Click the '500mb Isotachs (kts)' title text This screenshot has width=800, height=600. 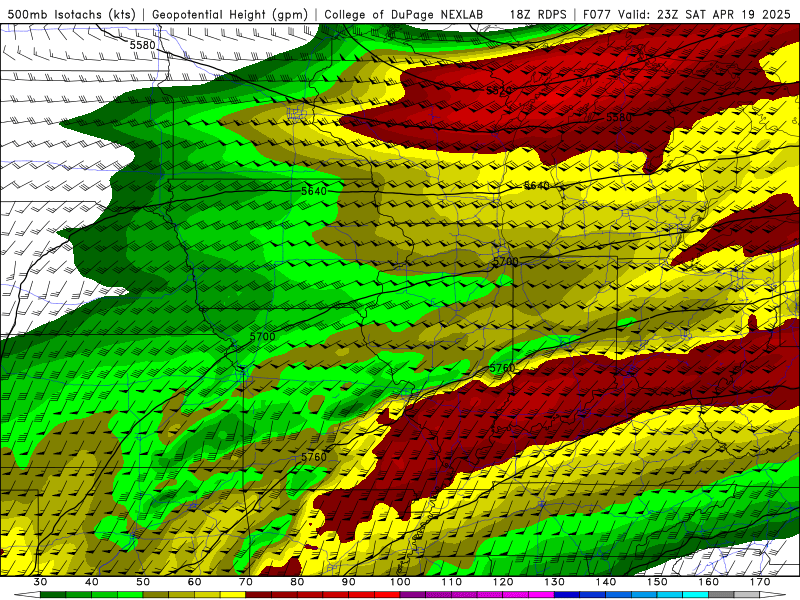[x=72, y=14]
